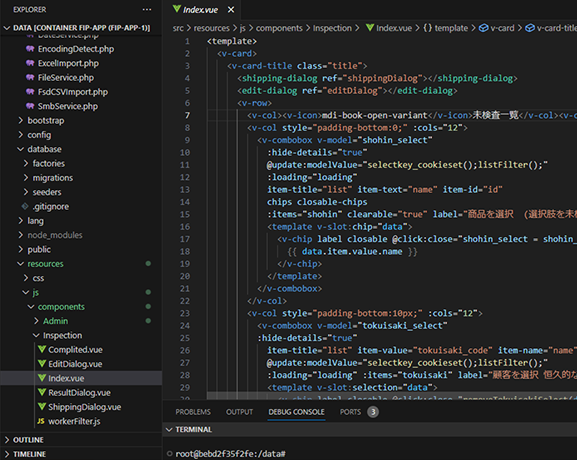Click the text shohin_select on line 9
577x460 pixels.
pyautogui.click(x=395, y=140)
